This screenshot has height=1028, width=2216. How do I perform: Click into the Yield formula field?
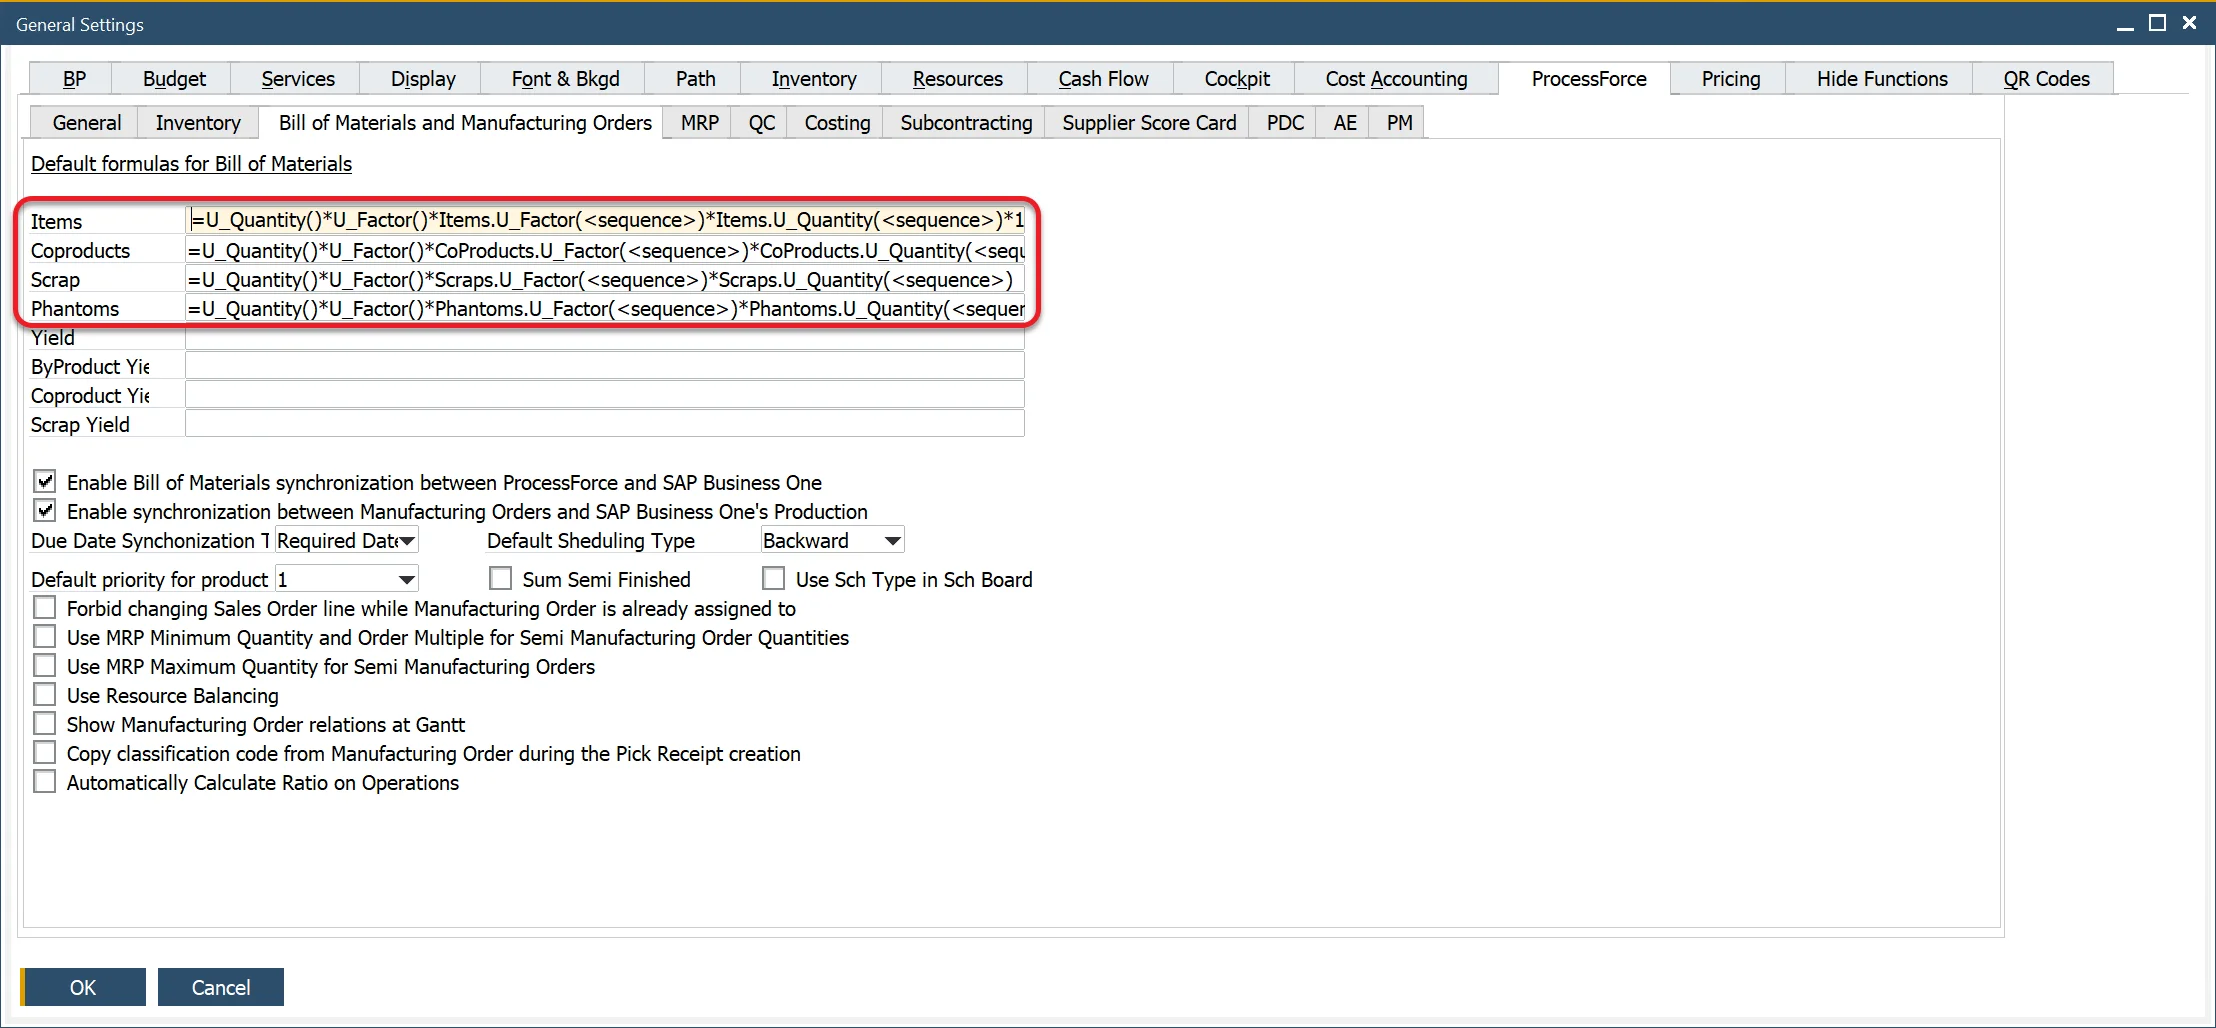604,338
